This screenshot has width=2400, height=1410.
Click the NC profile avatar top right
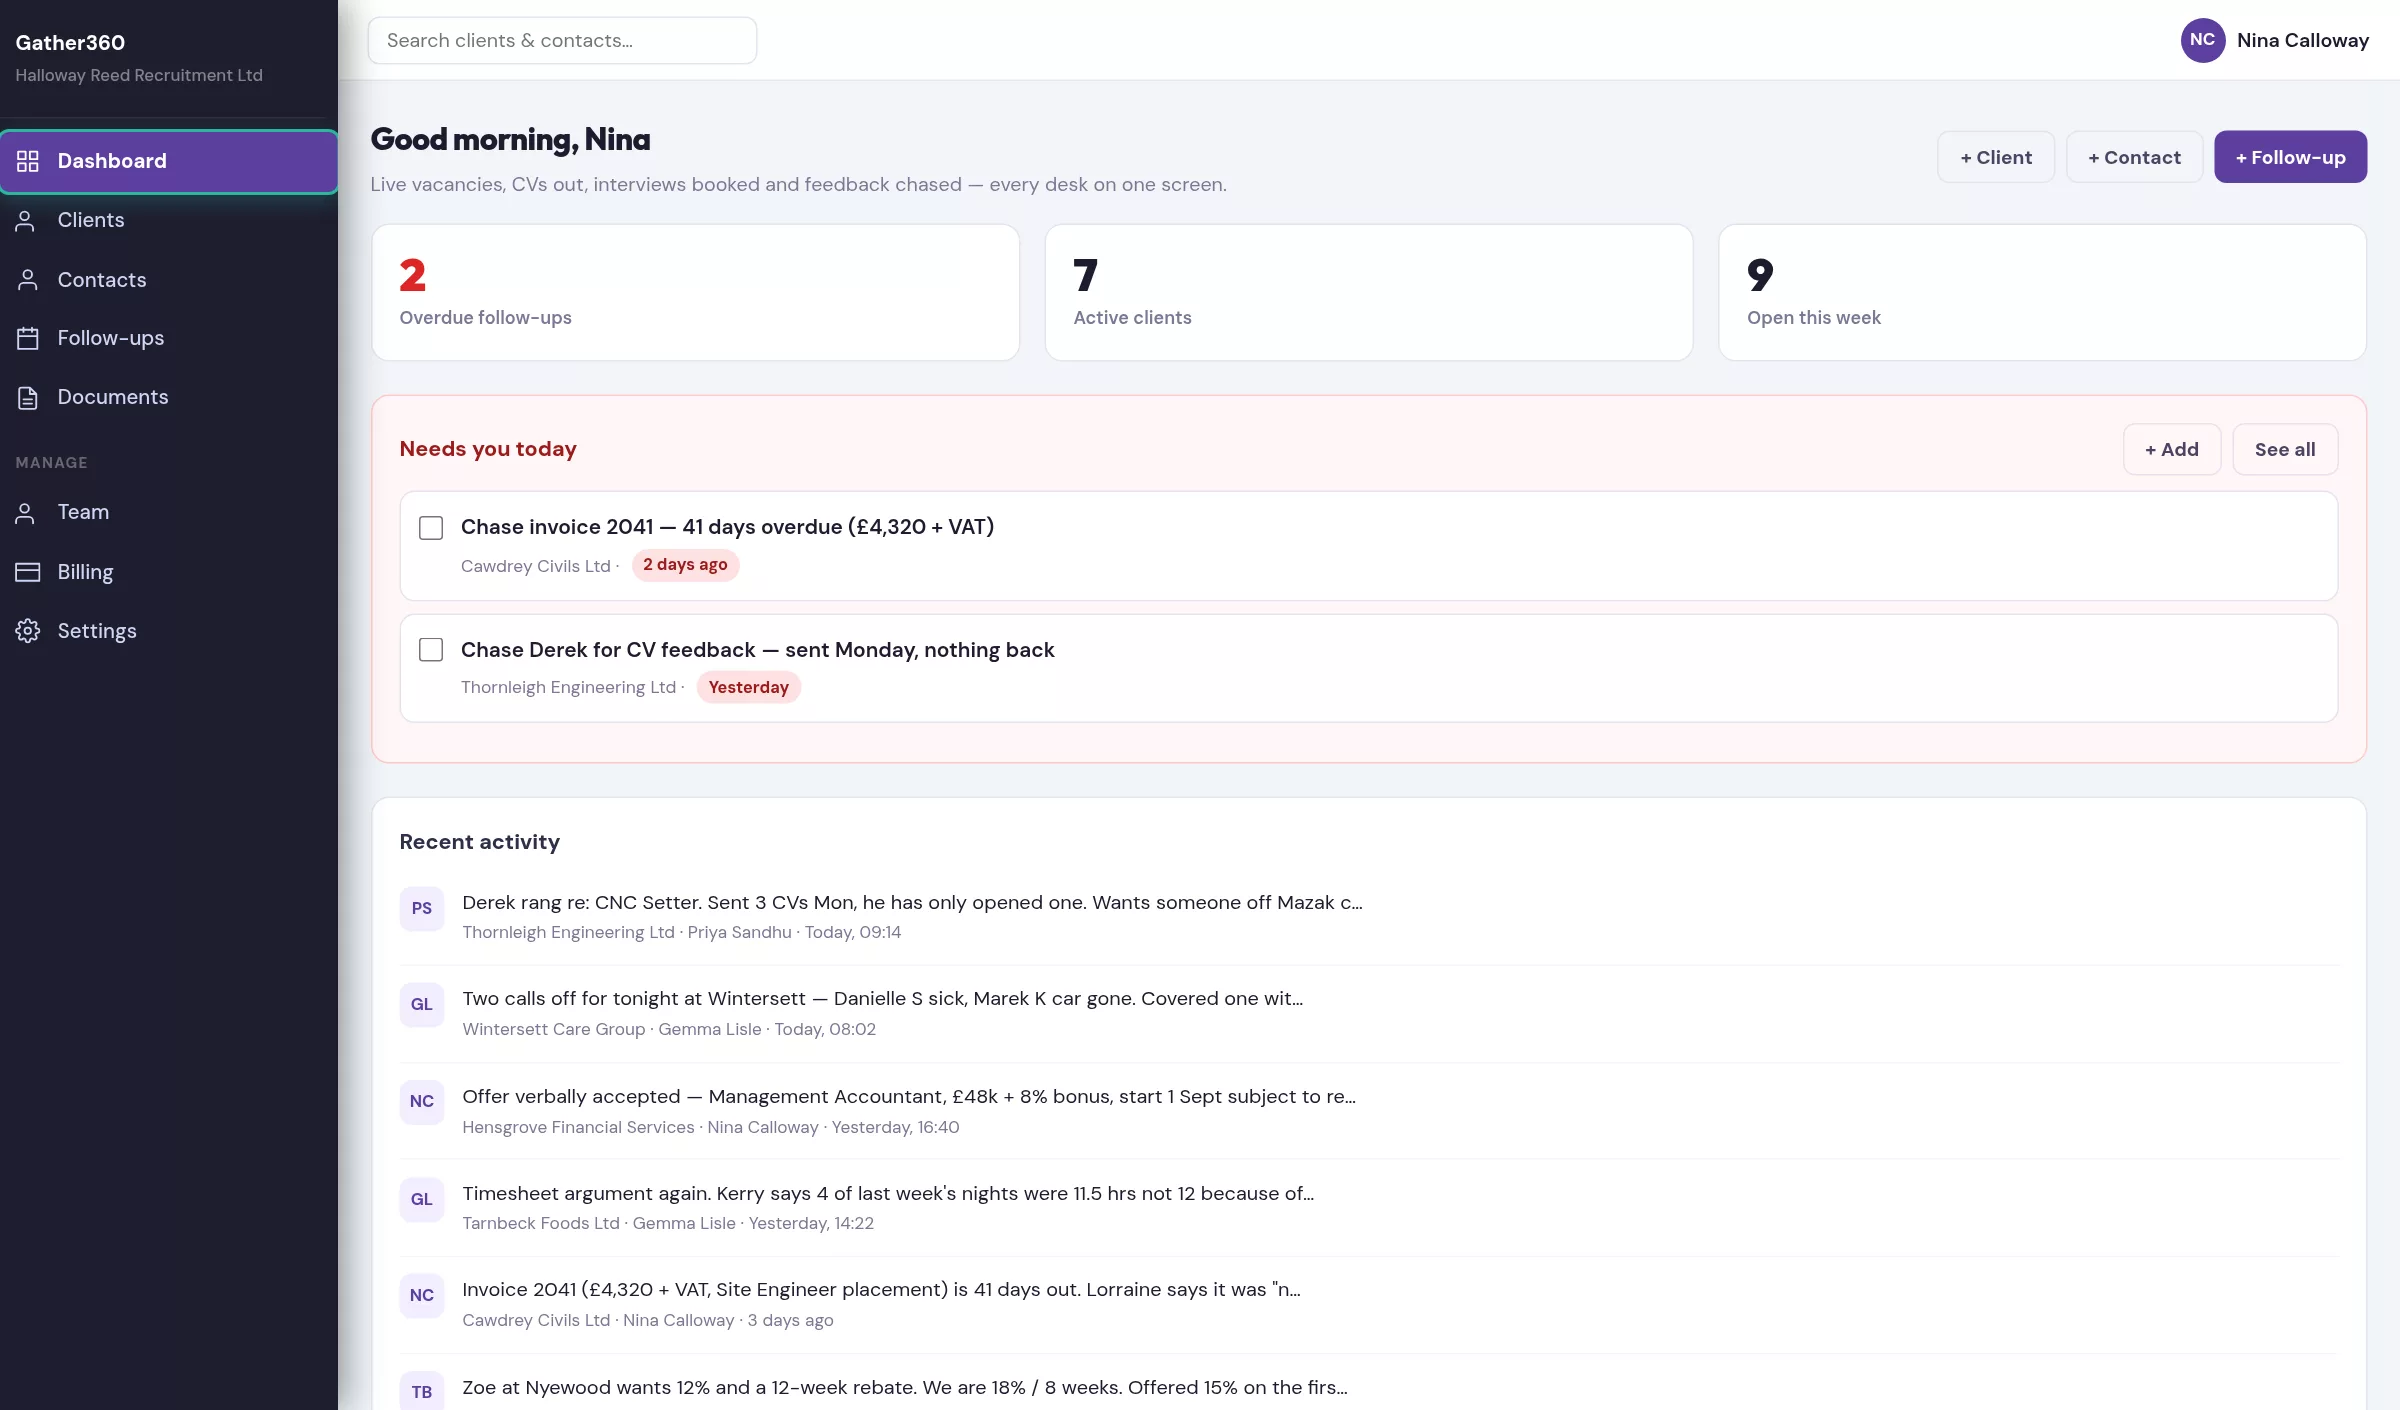click(2202, 40)
